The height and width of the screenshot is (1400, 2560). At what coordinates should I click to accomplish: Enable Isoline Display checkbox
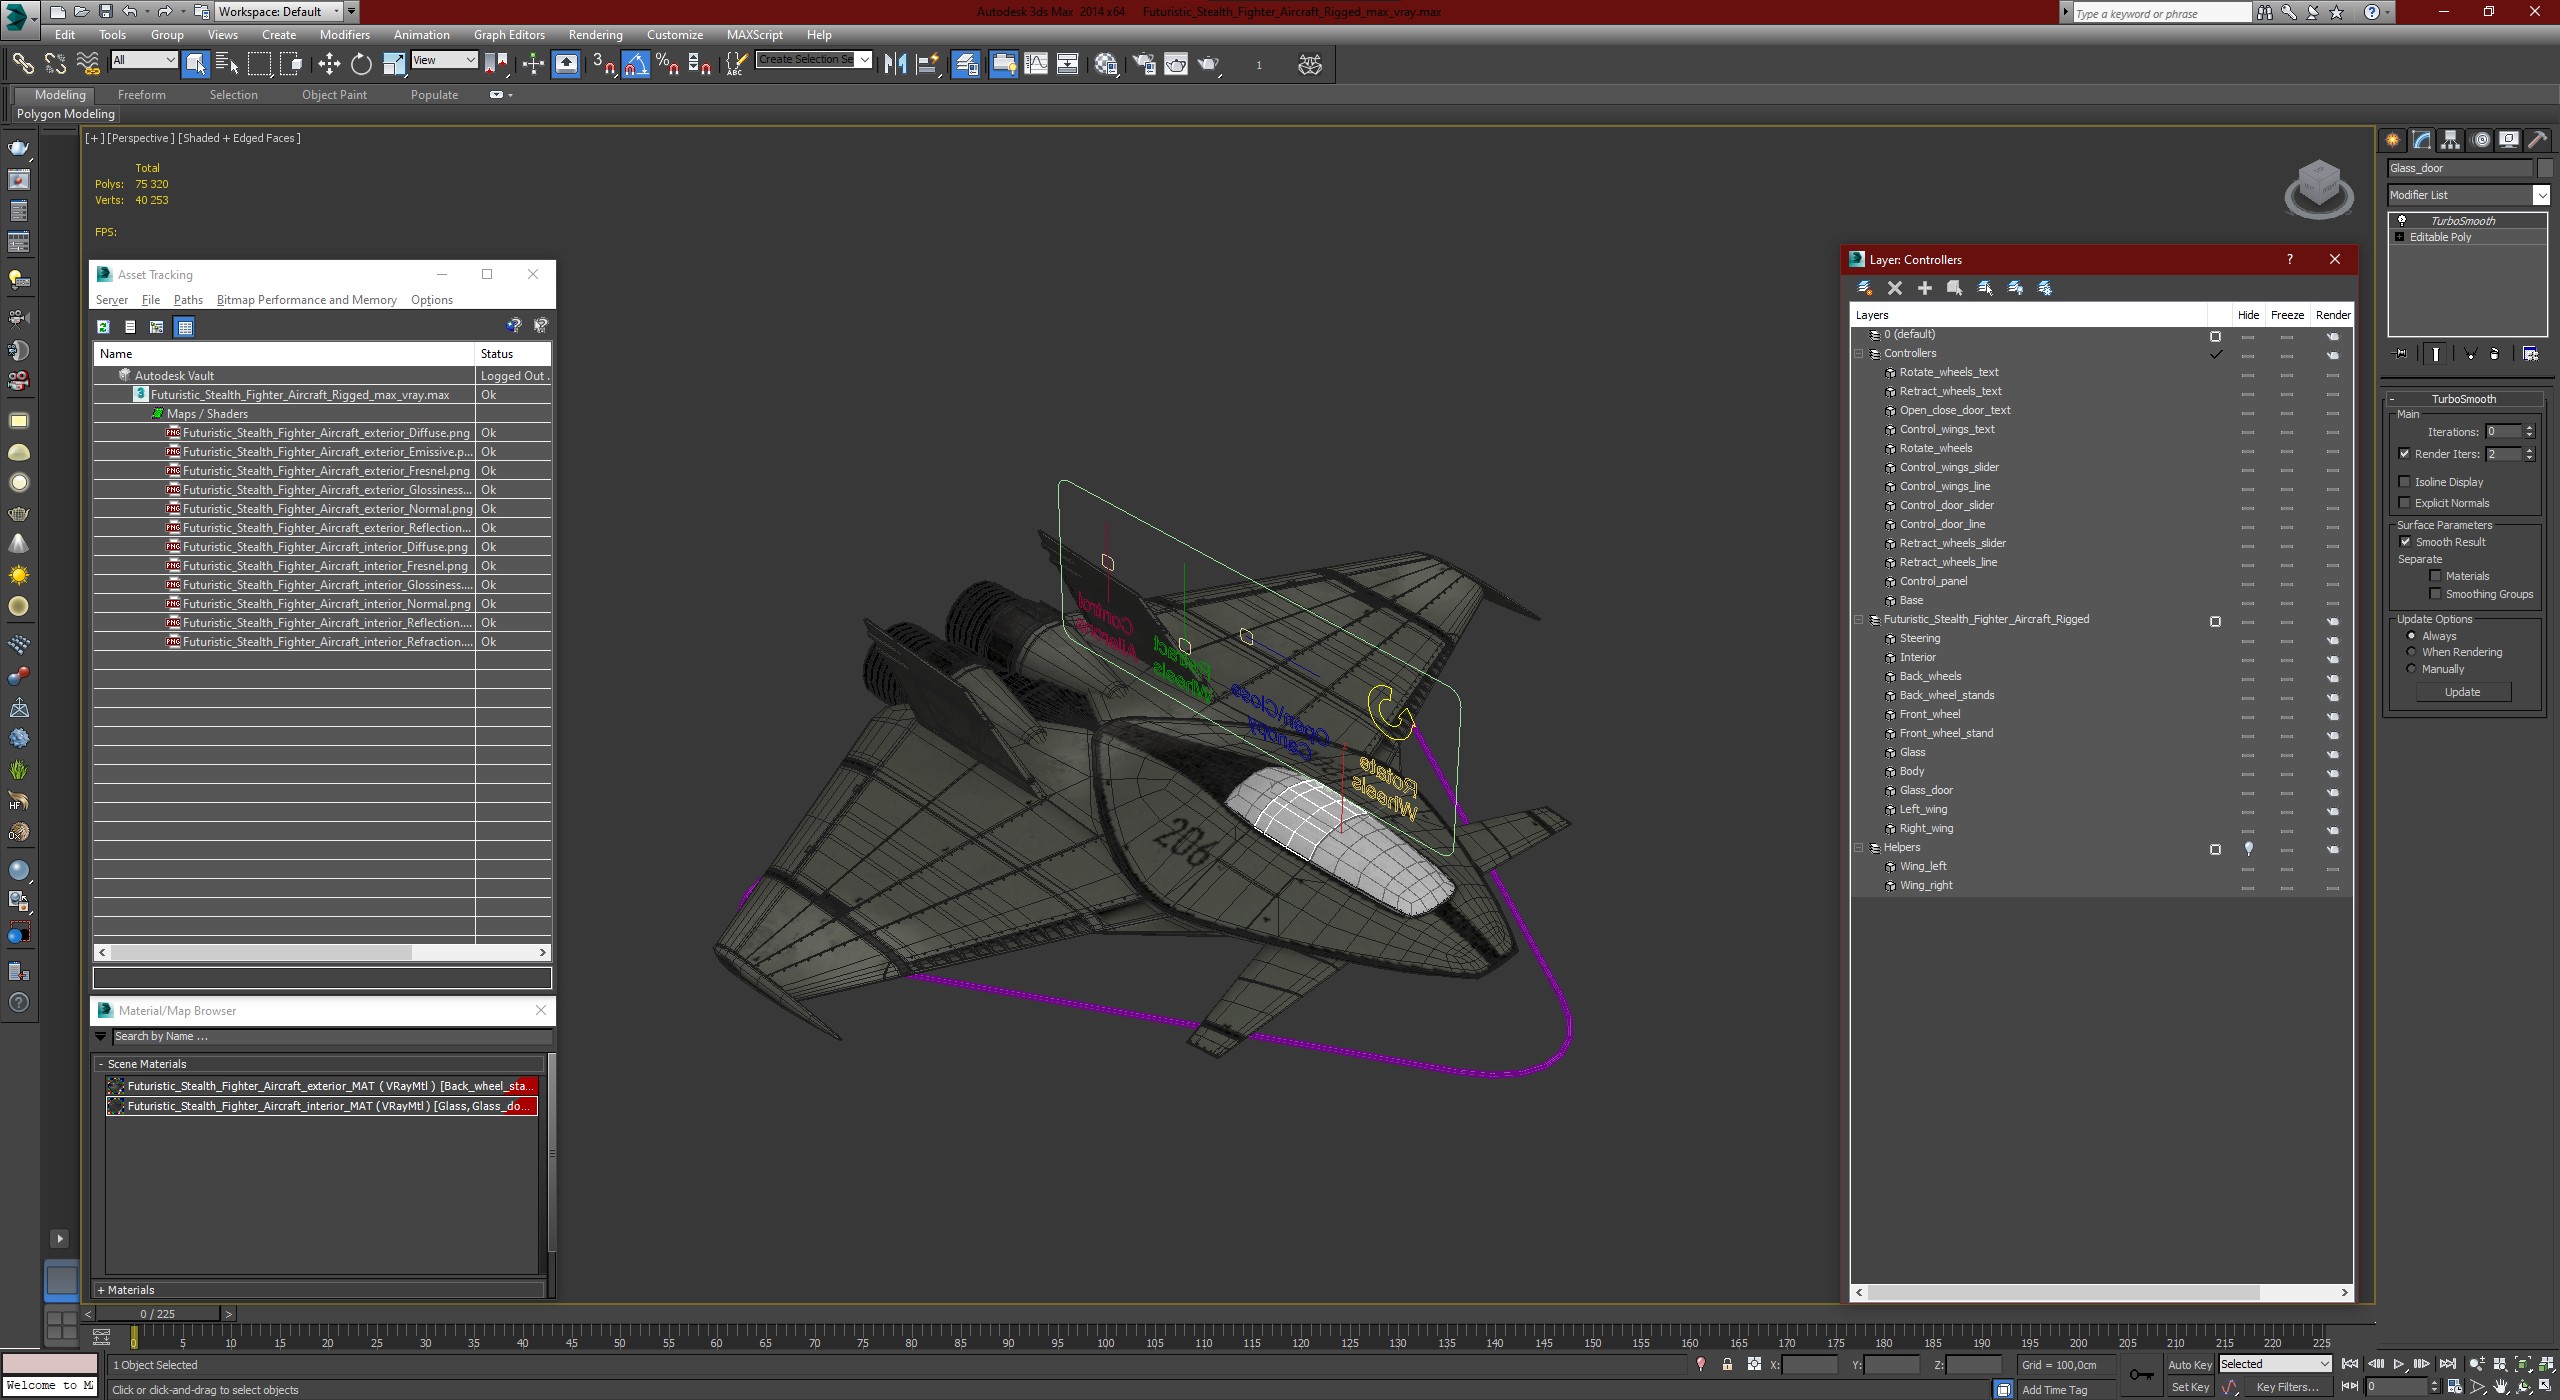[2405, 482]
